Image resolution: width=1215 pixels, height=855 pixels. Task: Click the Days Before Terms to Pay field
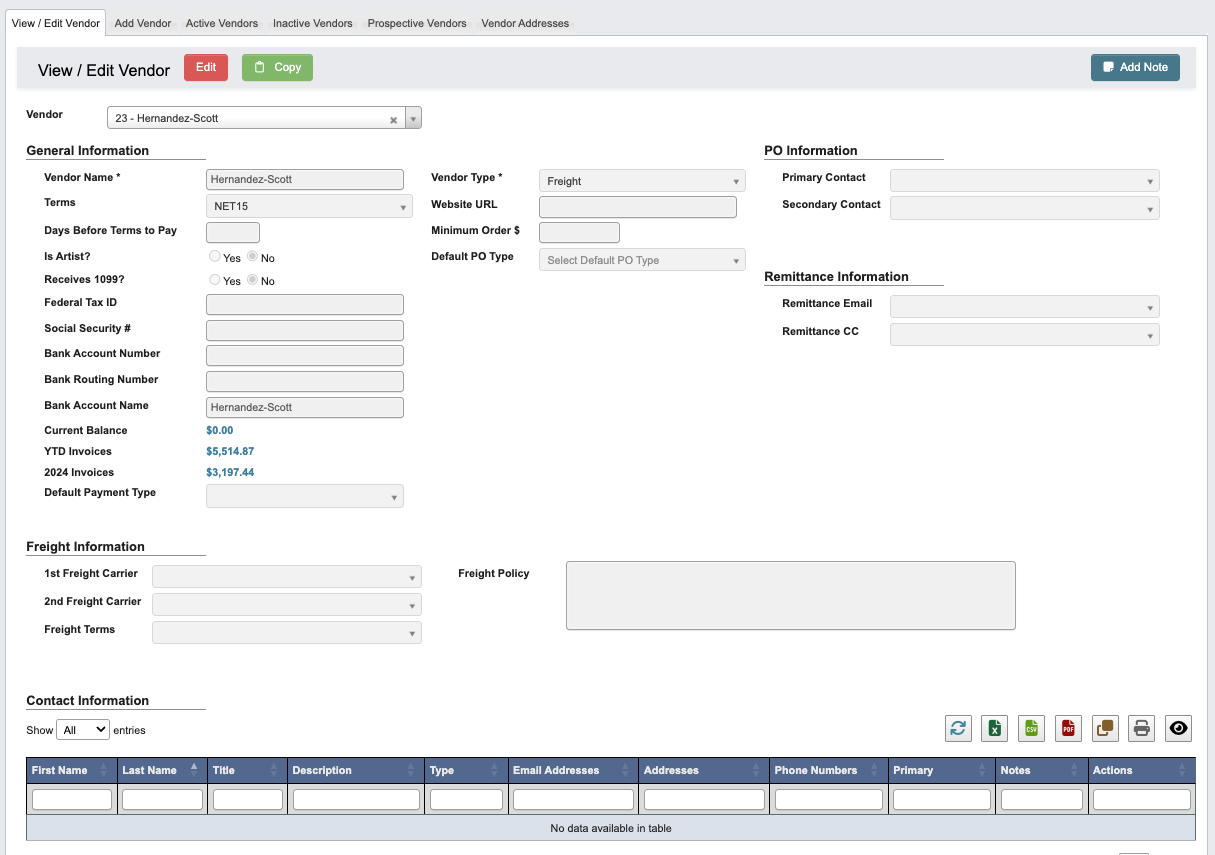(x=233, y=233)
